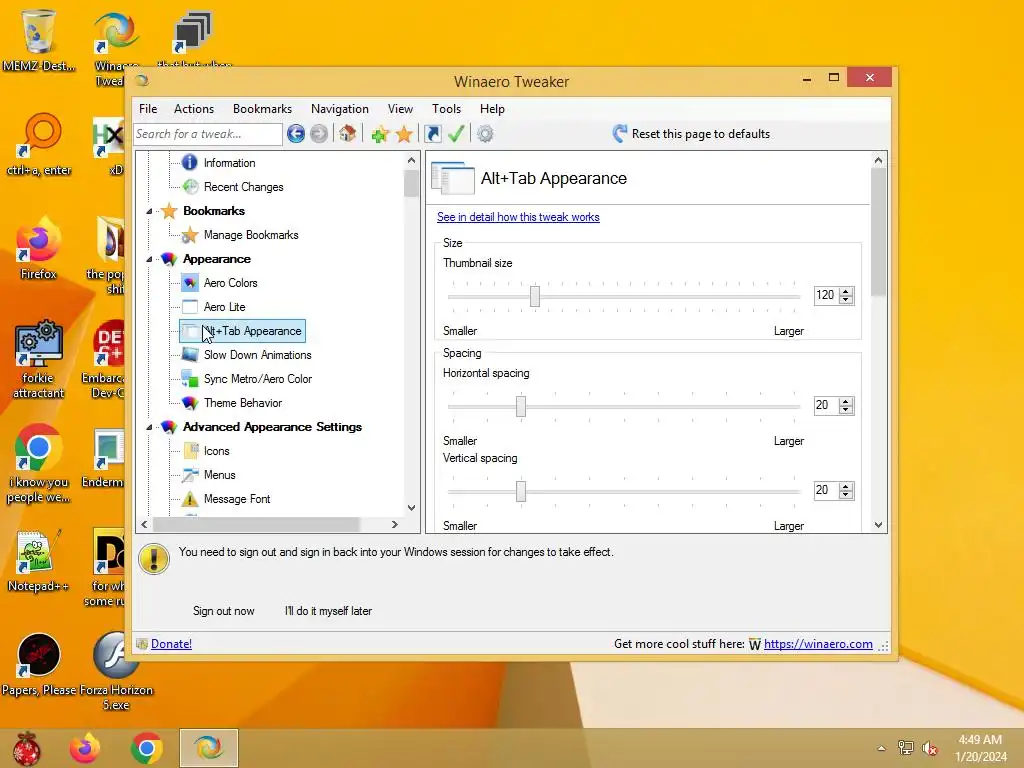Click the shortcut arrow toolbar icon

[432, 134]
